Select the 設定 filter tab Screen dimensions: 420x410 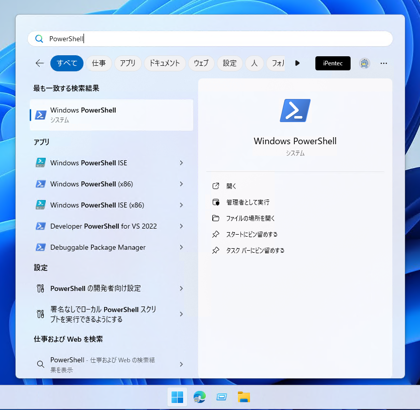pos(230,63)
